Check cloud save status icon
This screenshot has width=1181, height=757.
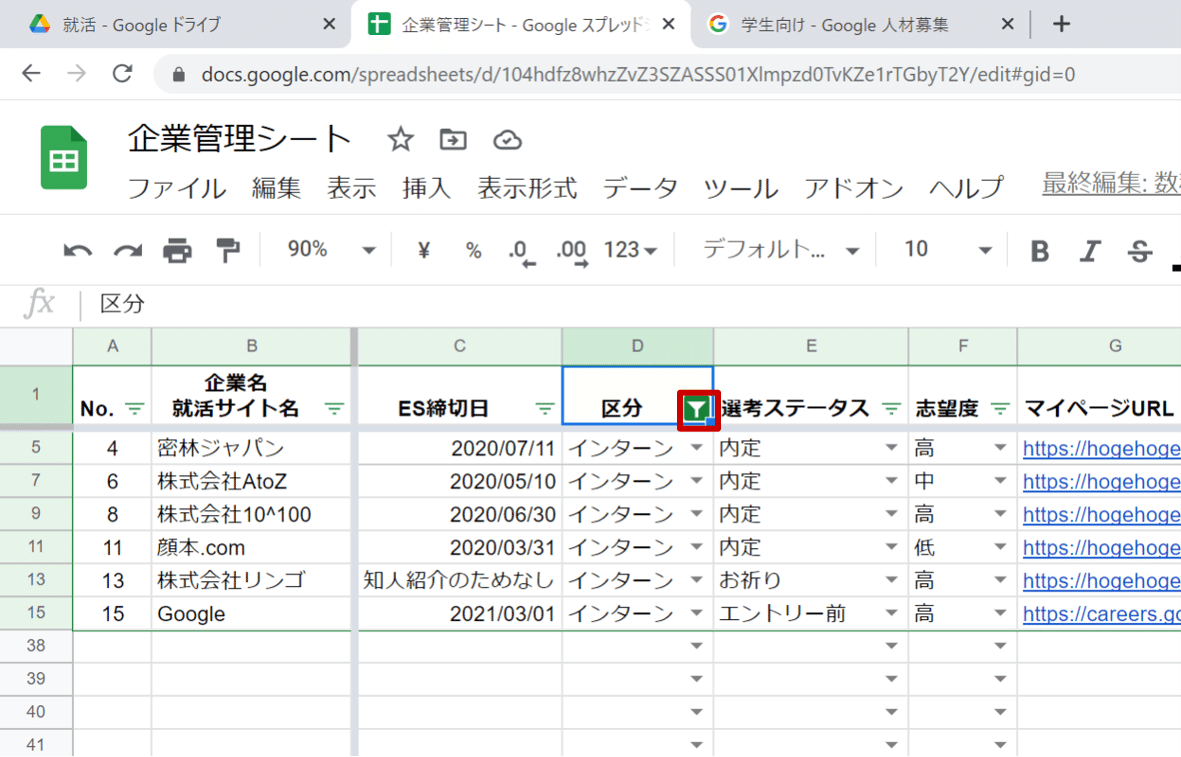click(507, 139)
